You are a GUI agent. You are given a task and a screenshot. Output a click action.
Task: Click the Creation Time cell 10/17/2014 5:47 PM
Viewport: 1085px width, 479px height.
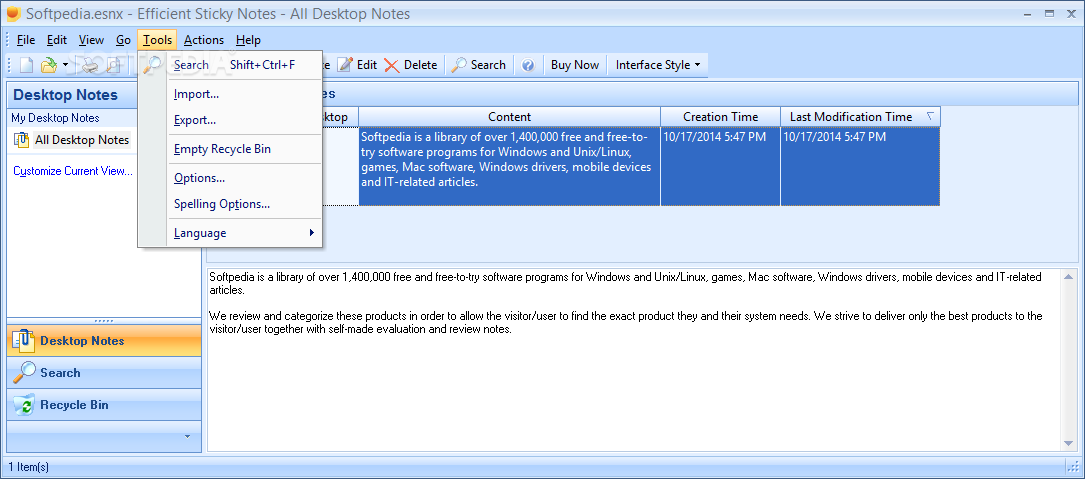720,166
